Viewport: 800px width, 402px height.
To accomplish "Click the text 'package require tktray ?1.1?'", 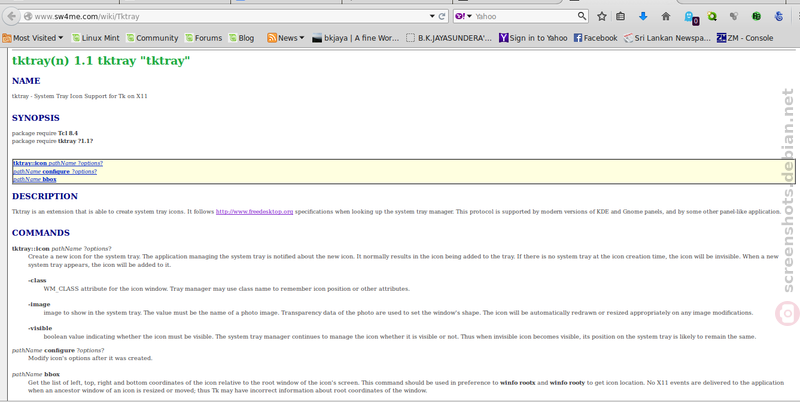I will pyautogui.click(x=53, y=141).
